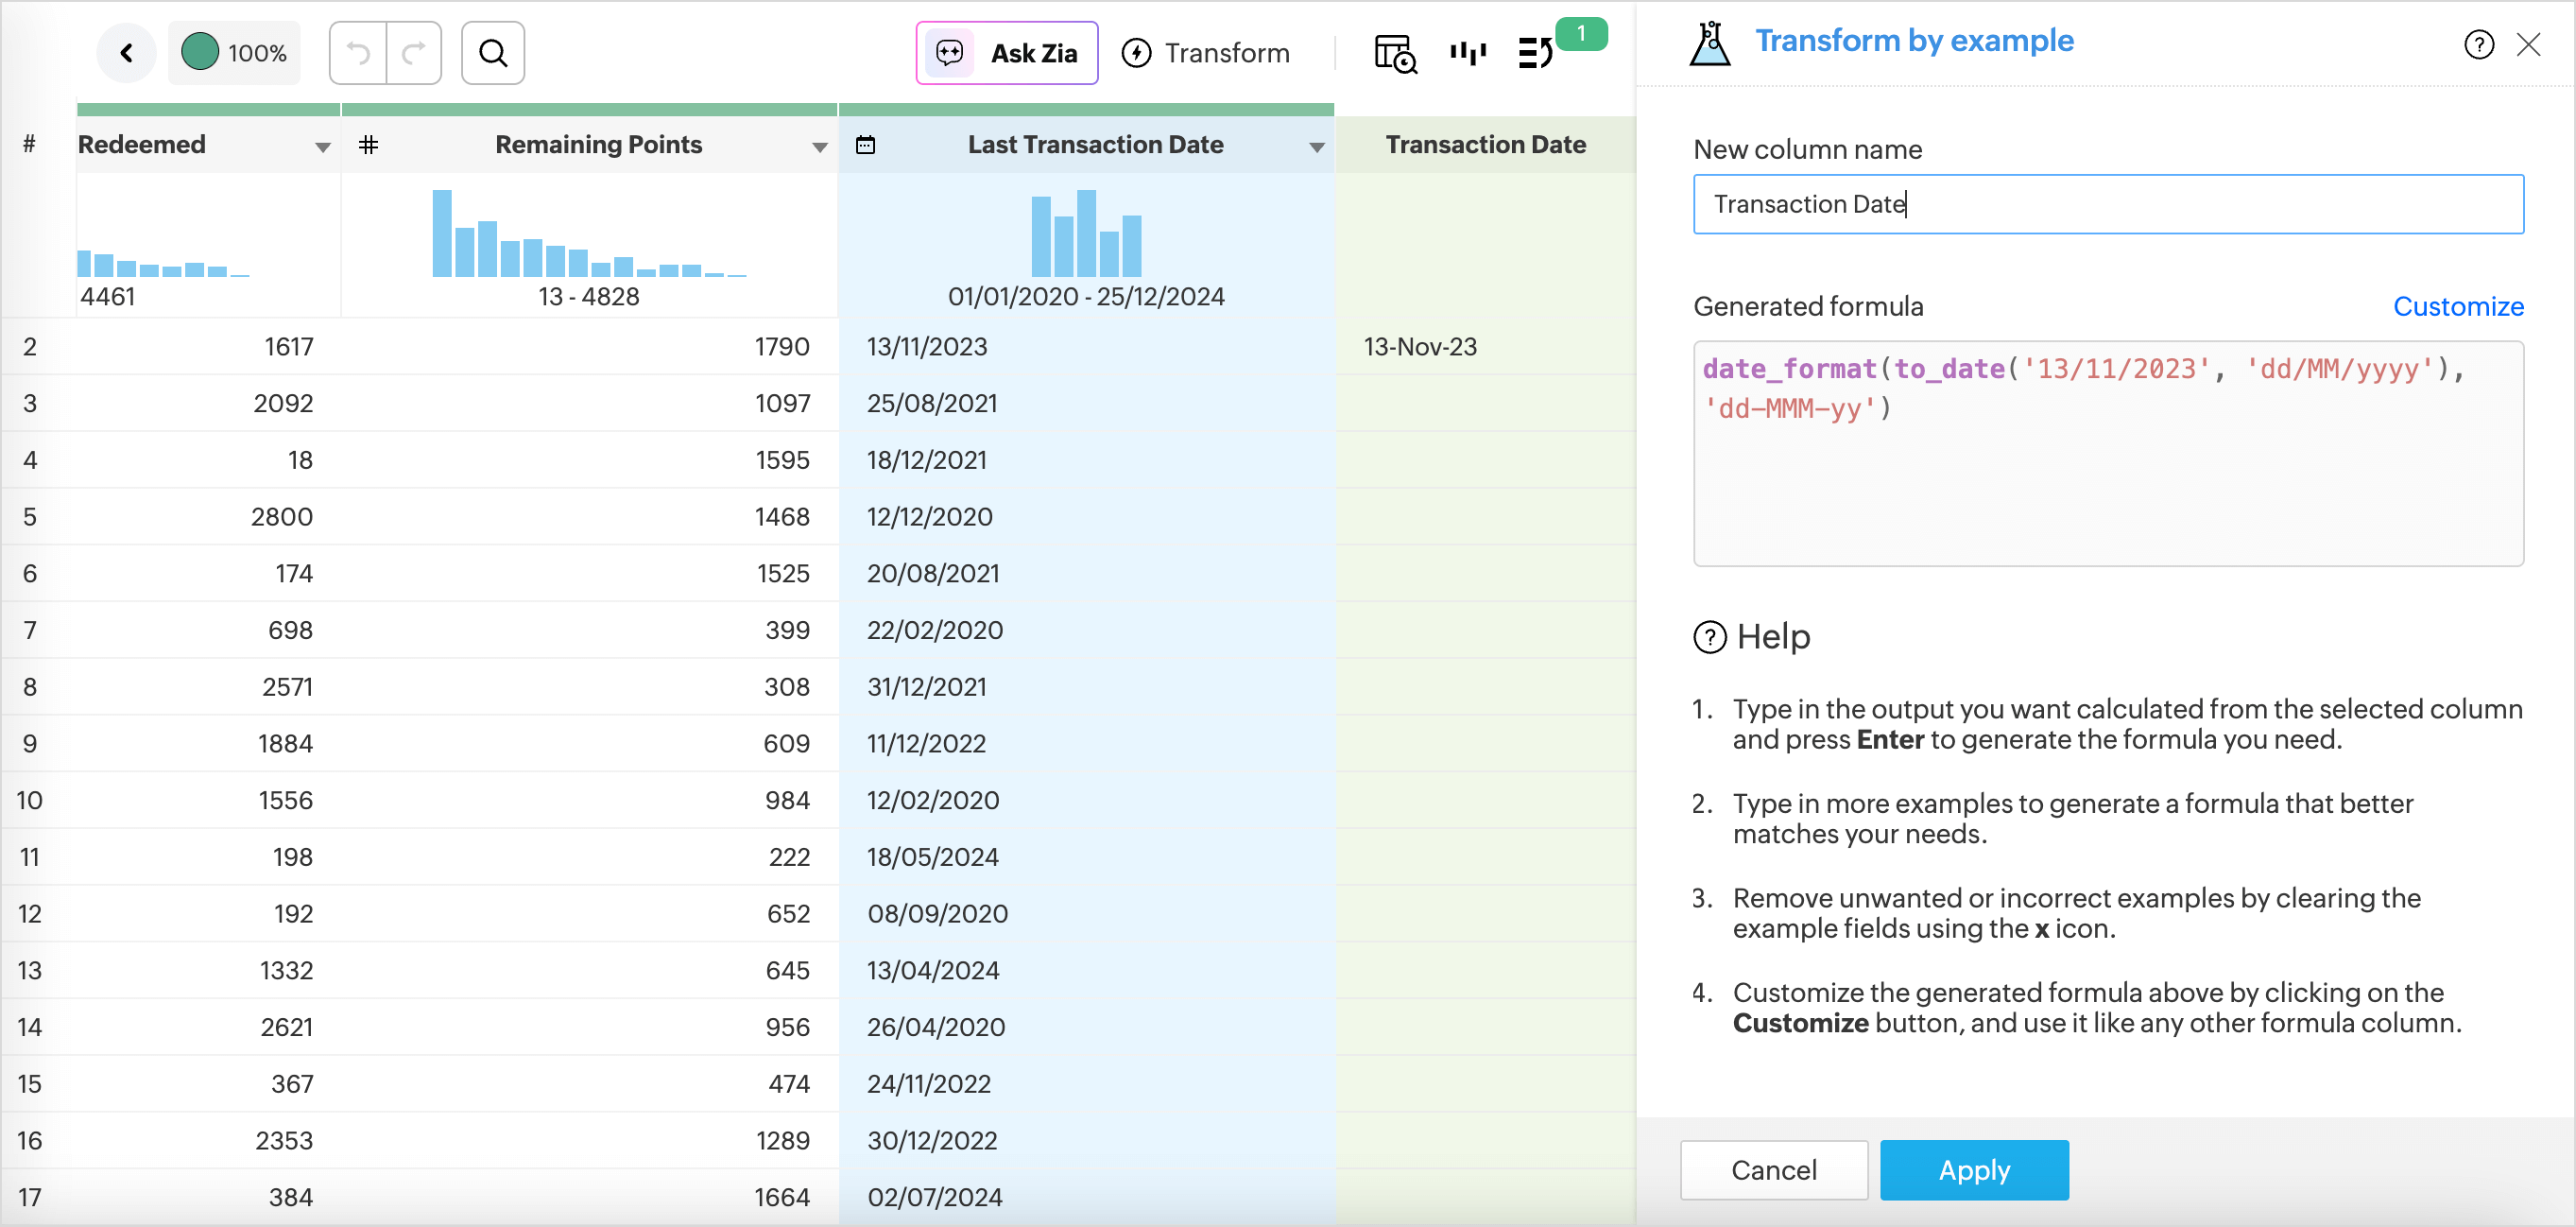Click the redo icon
Viewport: 2576px width, 1227px height.
pos(414,53)
